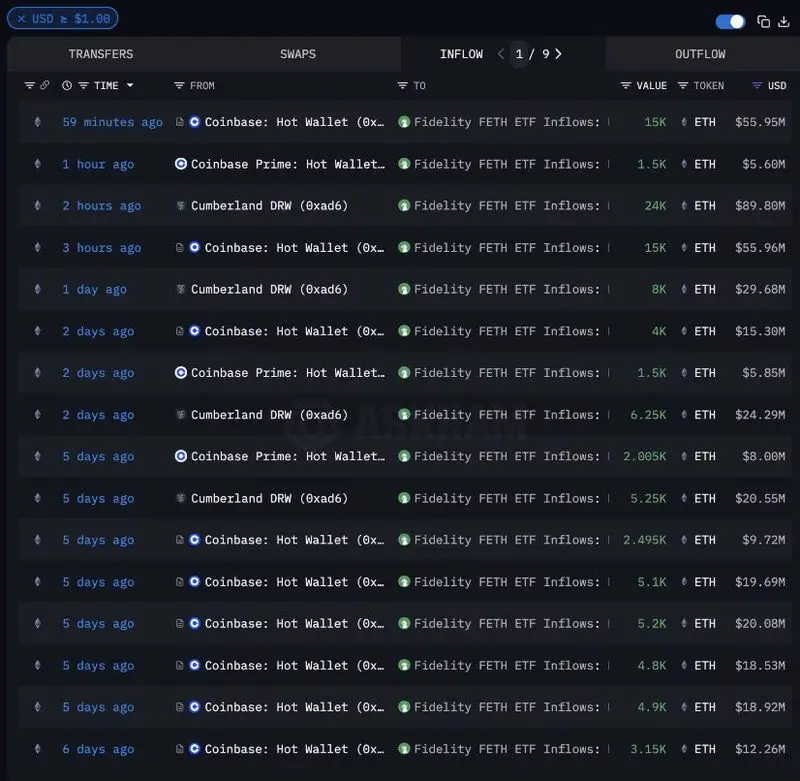Click Fidelity logo in the $29.68M row
800x781 pixels.
(404, 289)
